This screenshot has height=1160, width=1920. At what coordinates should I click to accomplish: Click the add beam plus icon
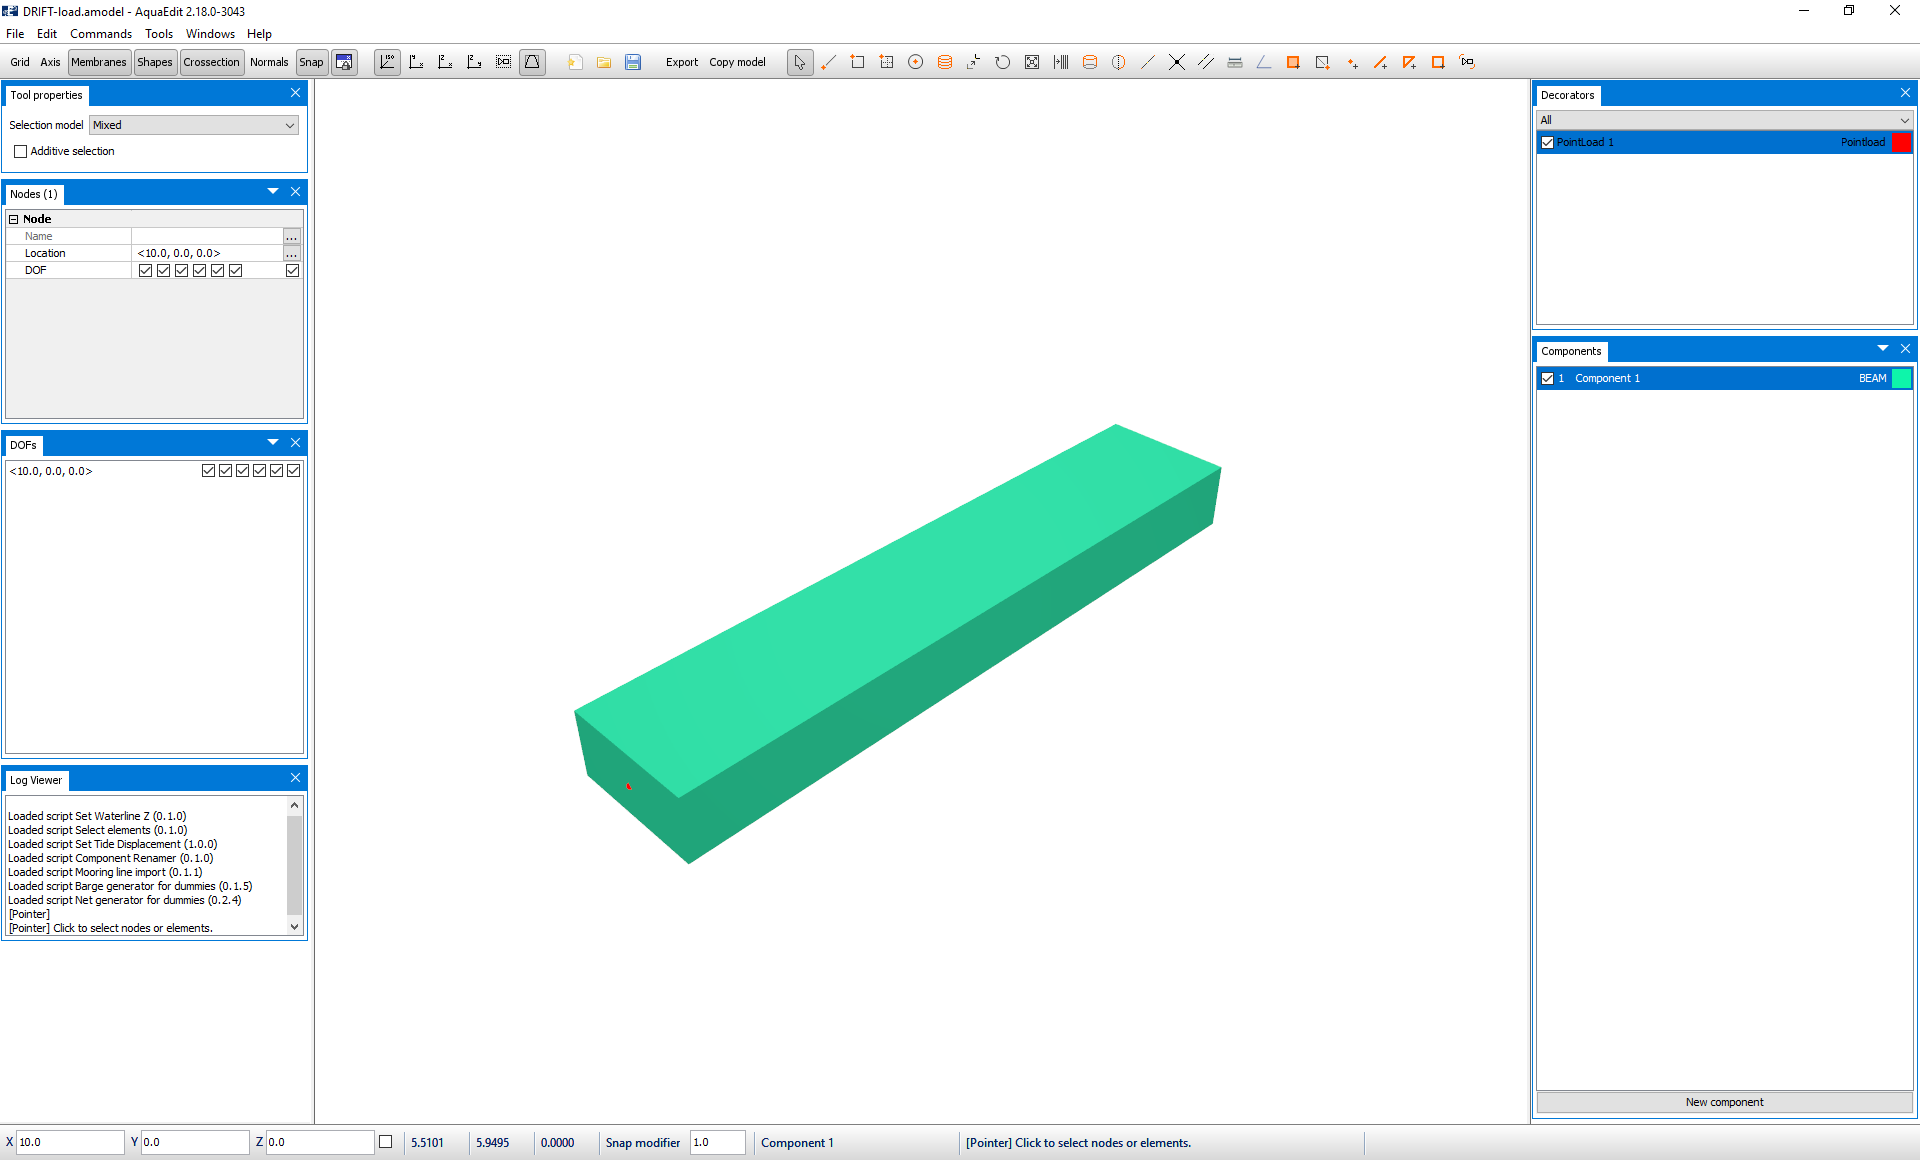(x=1381, y=62)
